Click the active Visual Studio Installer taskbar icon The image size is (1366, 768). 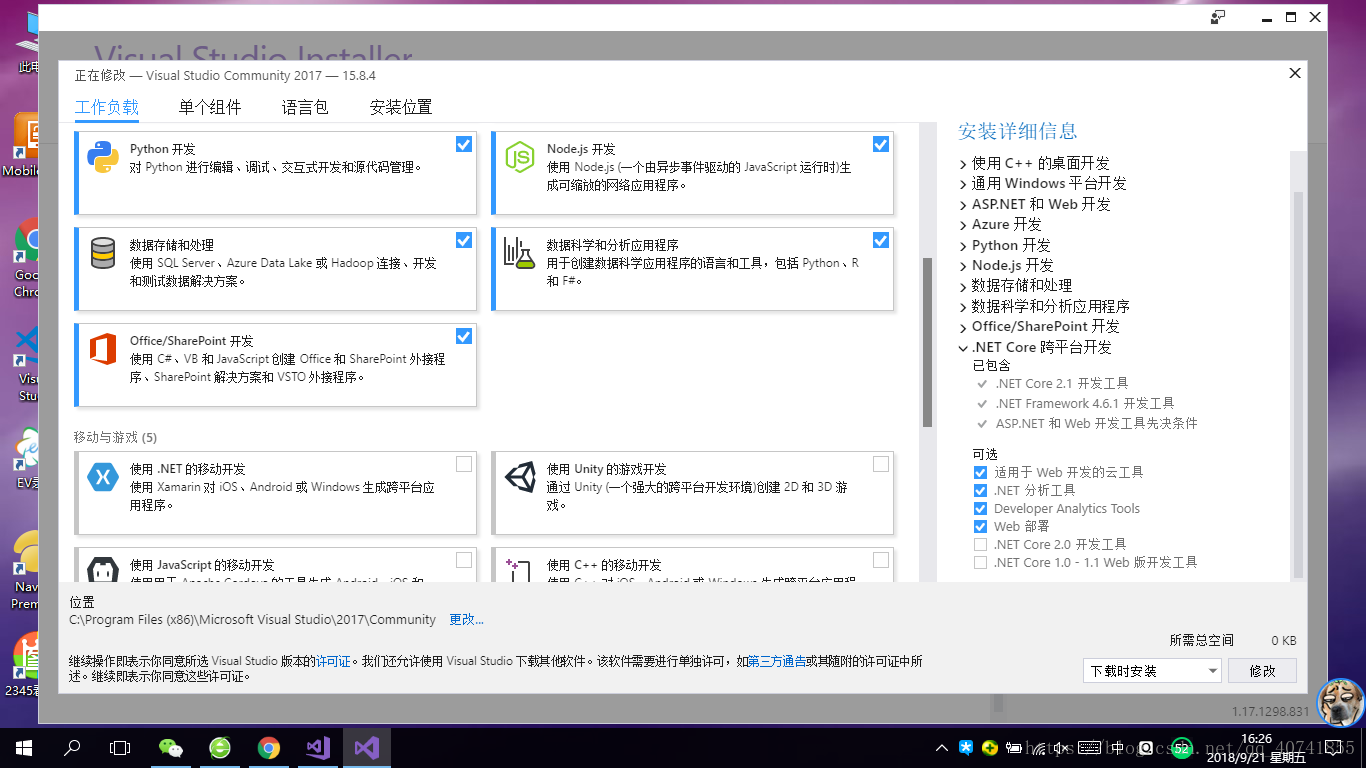(x=367, y=748)
